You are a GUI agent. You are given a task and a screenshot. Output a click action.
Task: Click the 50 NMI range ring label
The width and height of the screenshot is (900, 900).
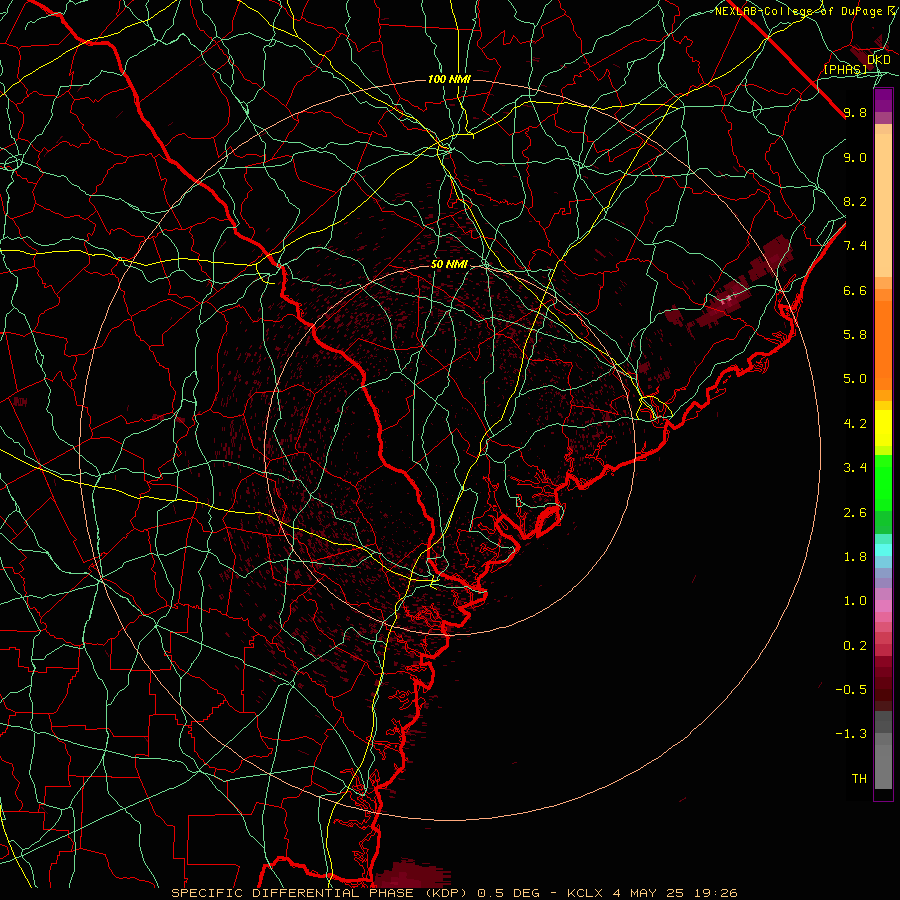pos(449,264)
